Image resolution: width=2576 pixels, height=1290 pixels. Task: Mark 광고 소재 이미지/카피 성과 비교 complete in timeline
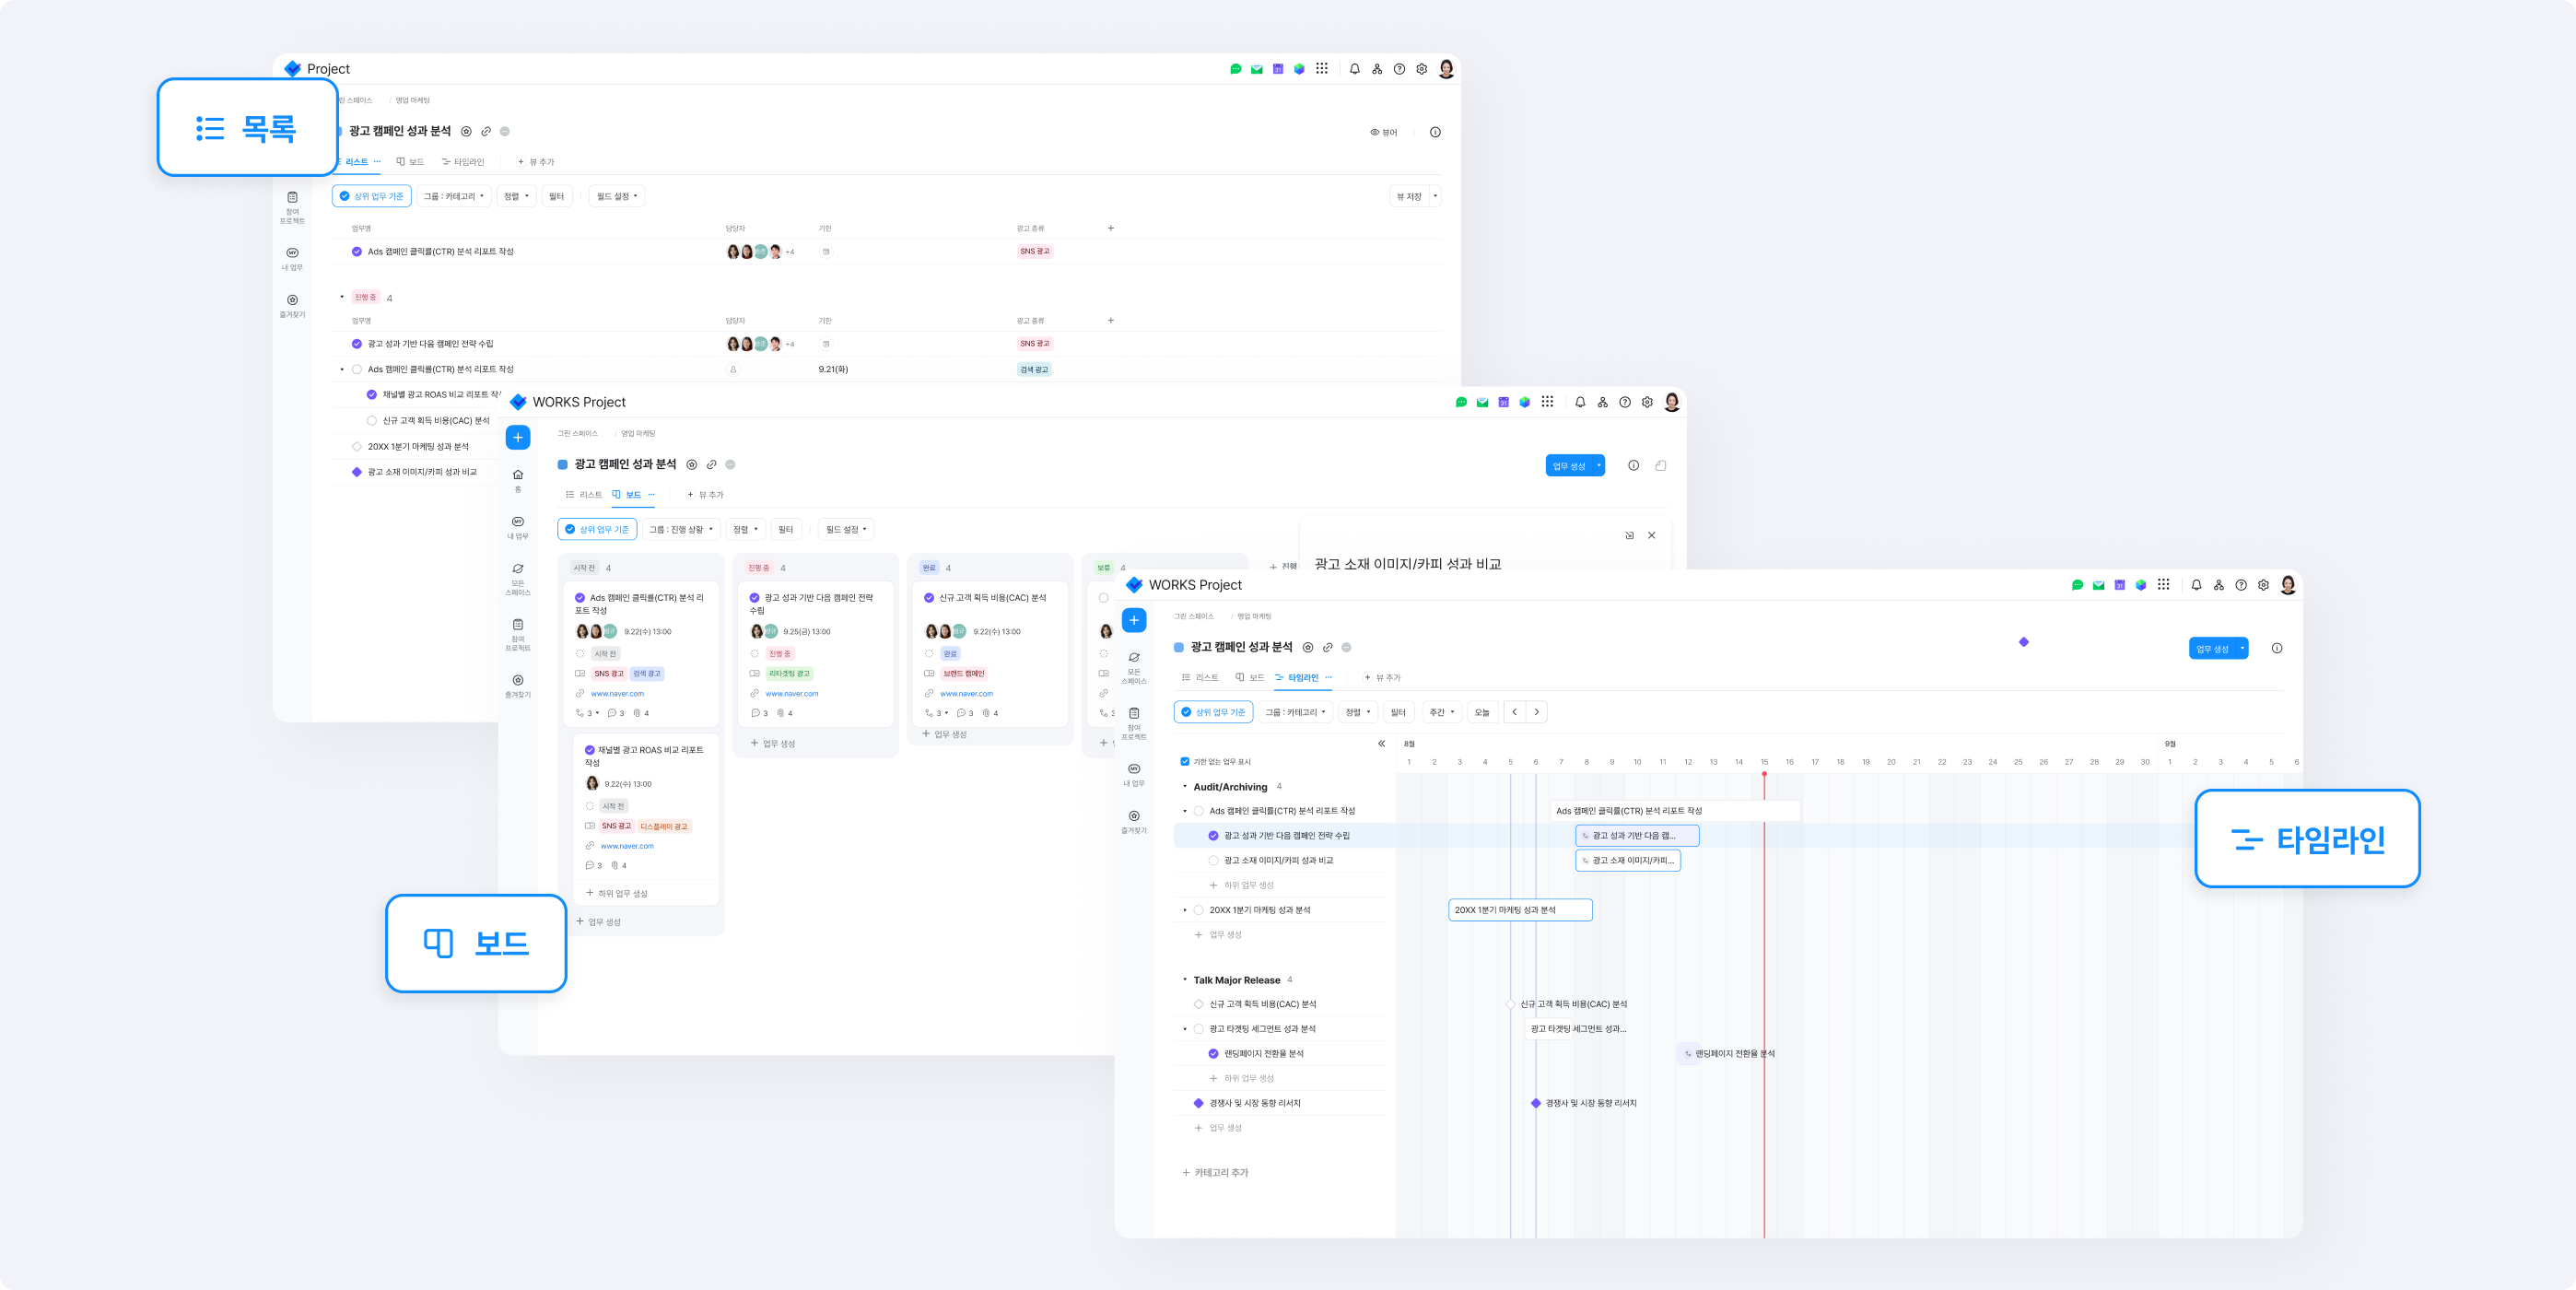click(1213, 860)
